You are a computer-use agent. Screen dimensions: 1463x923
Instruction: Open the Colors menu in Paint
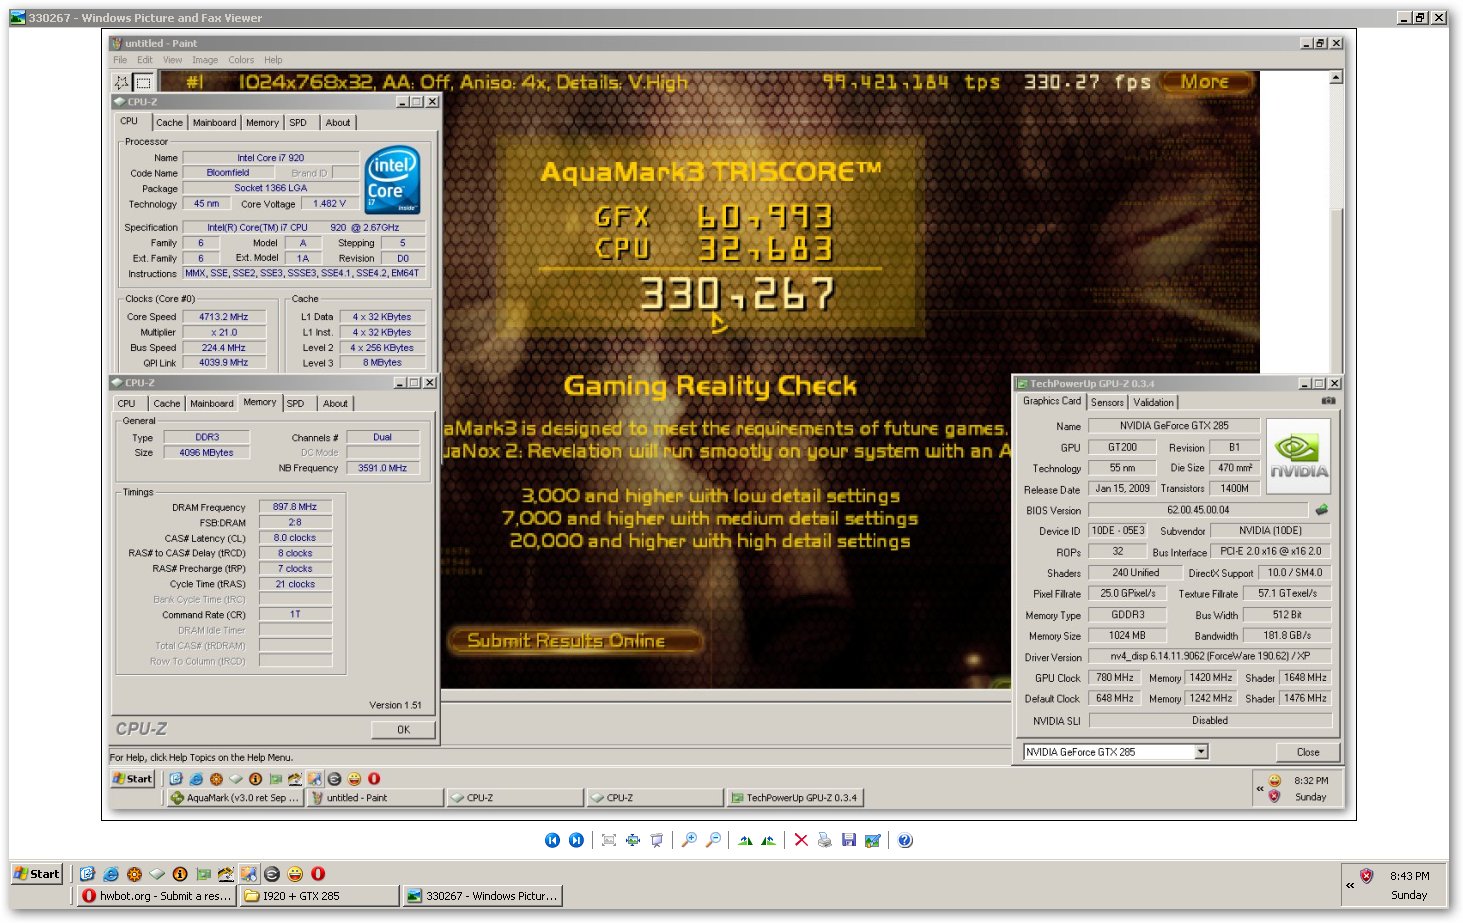click(x=241, y=60)
